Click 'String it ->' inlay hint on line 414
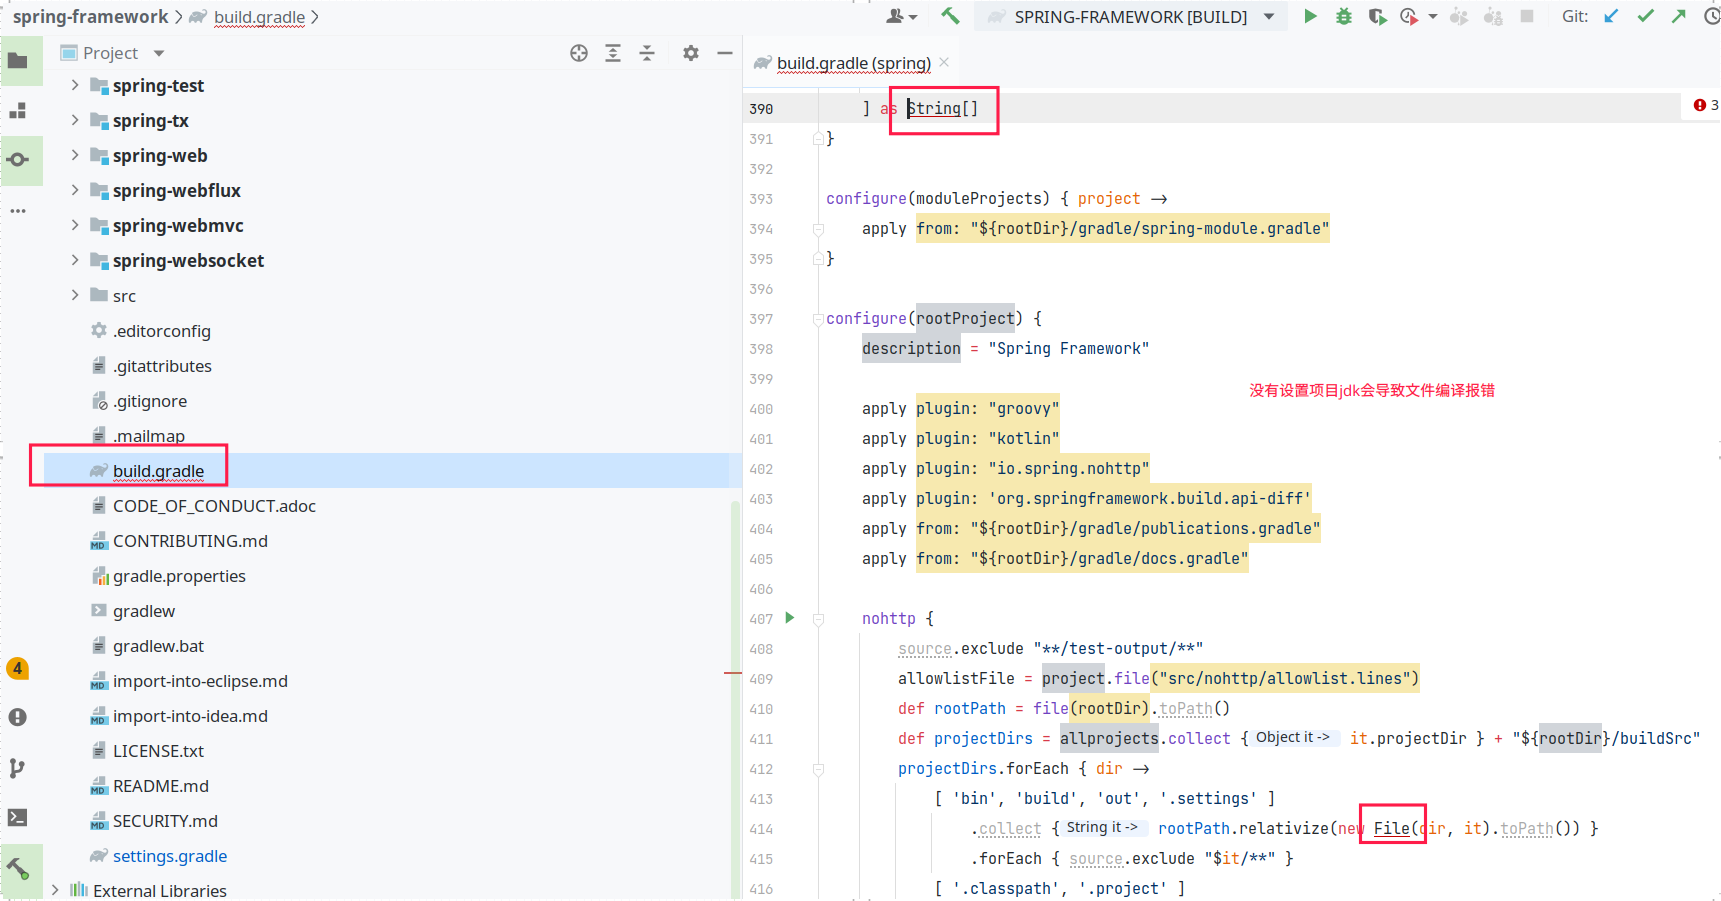Image resolution: width=1721 pixels, height=901 pixels. [x=1102, y=827]
